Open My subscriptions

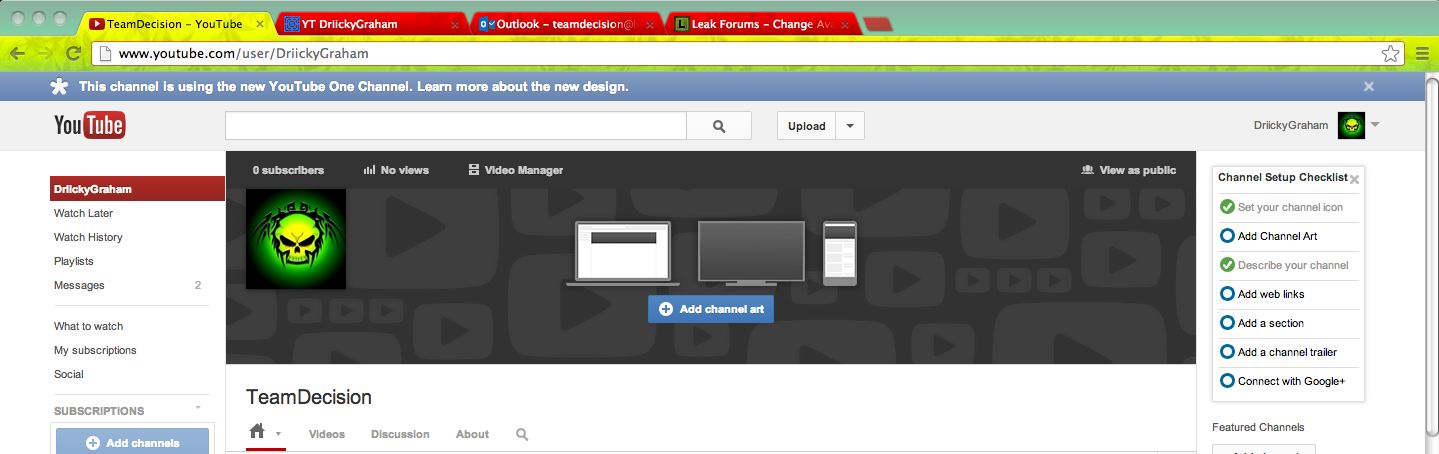[95, 350]
